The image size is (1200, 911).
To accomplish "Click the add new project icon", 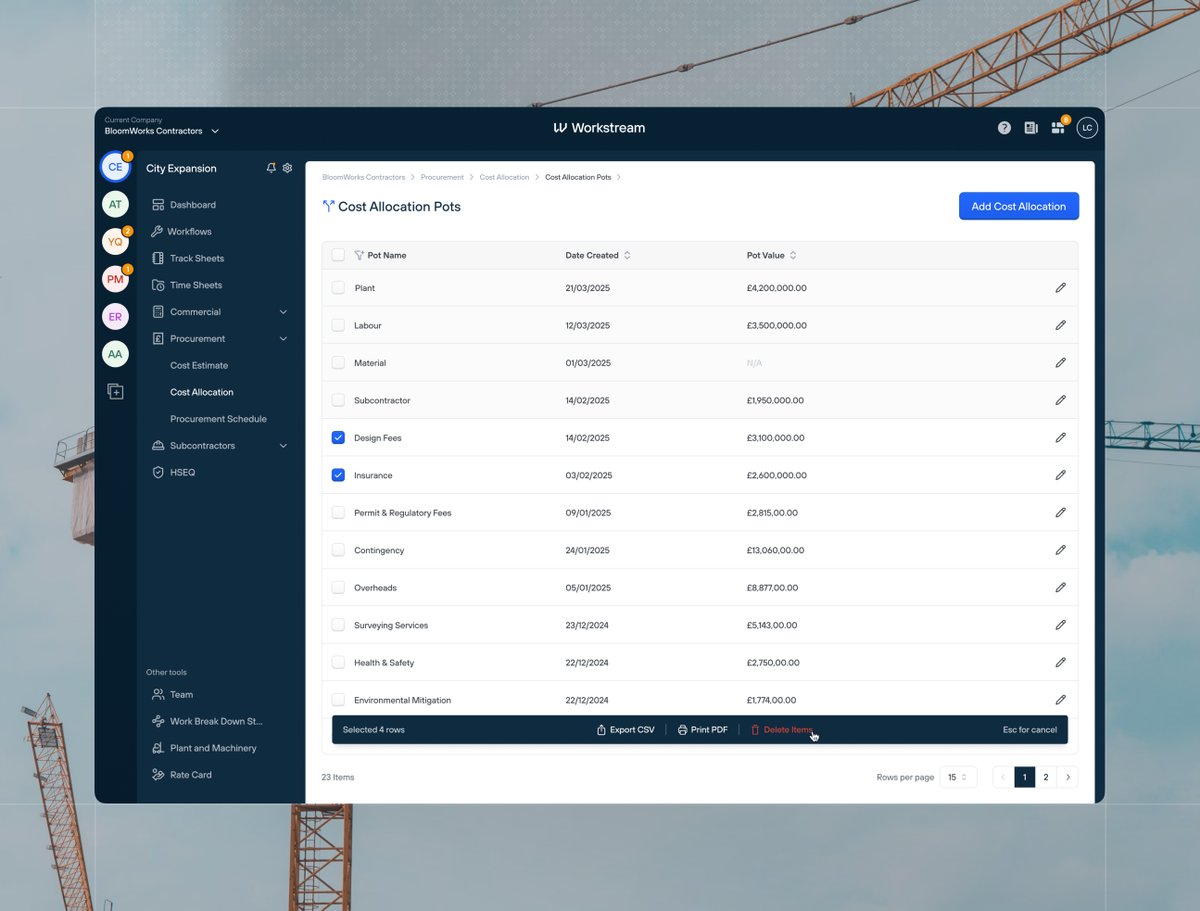I will [115, 392].
